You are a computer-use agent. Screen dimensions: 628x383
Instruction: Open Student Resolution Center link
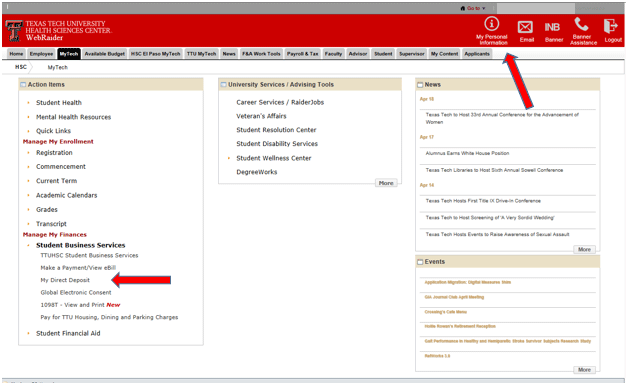pyautogui.click(x=276, y=130)
